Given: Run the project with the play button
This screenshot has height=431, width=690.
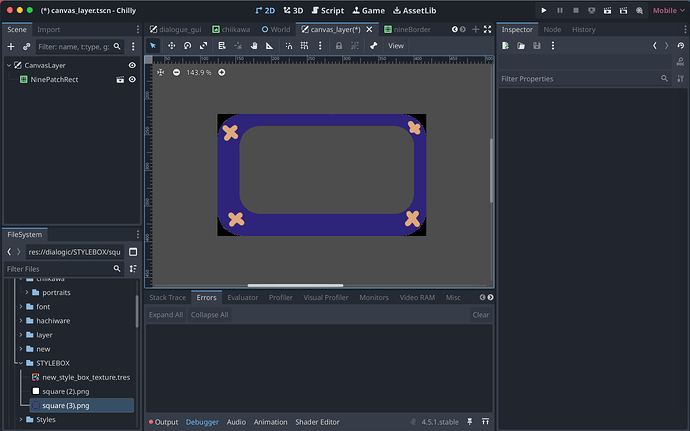Looking at the screenshot, I should tap(544, 10).
